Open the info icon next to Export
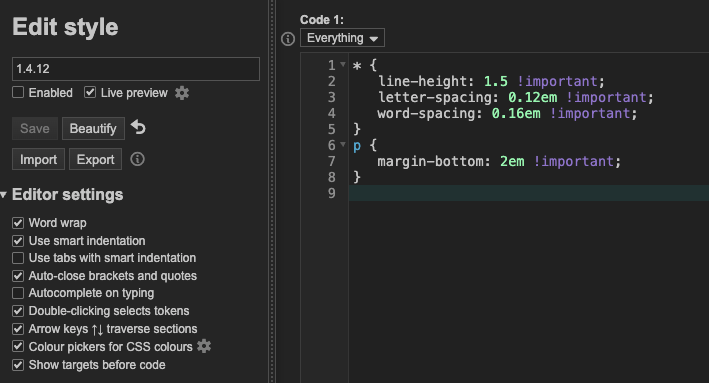709x383 pixels. click(137, 159)
